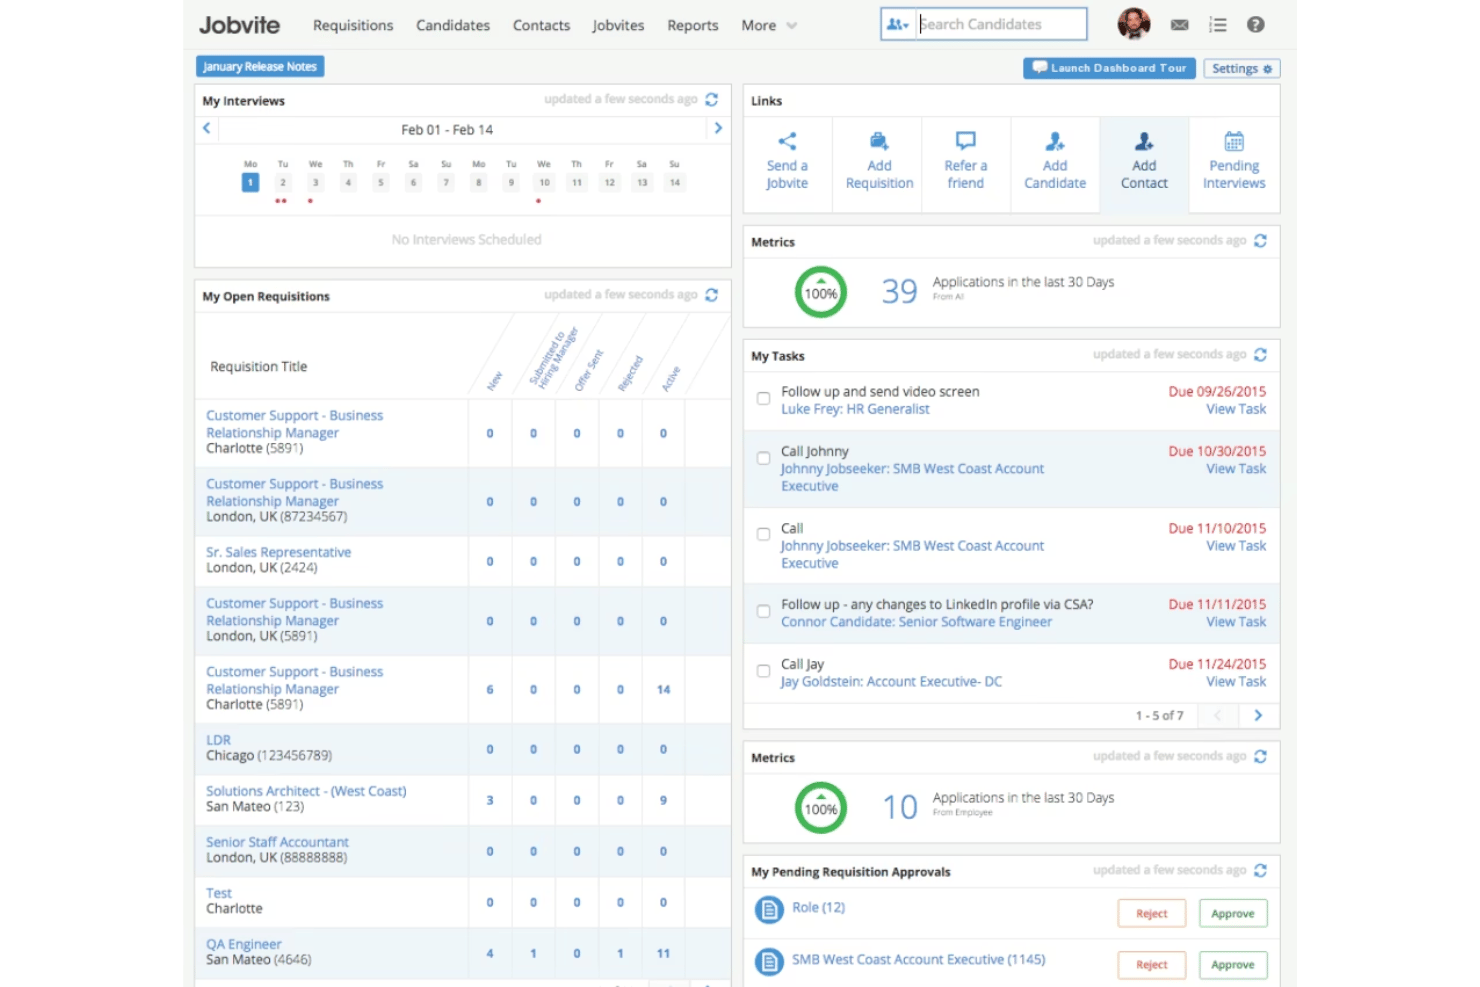Select Wednesday 10 in interview calendar
Screen dimensions: 1480x987
tap(544, 183)
